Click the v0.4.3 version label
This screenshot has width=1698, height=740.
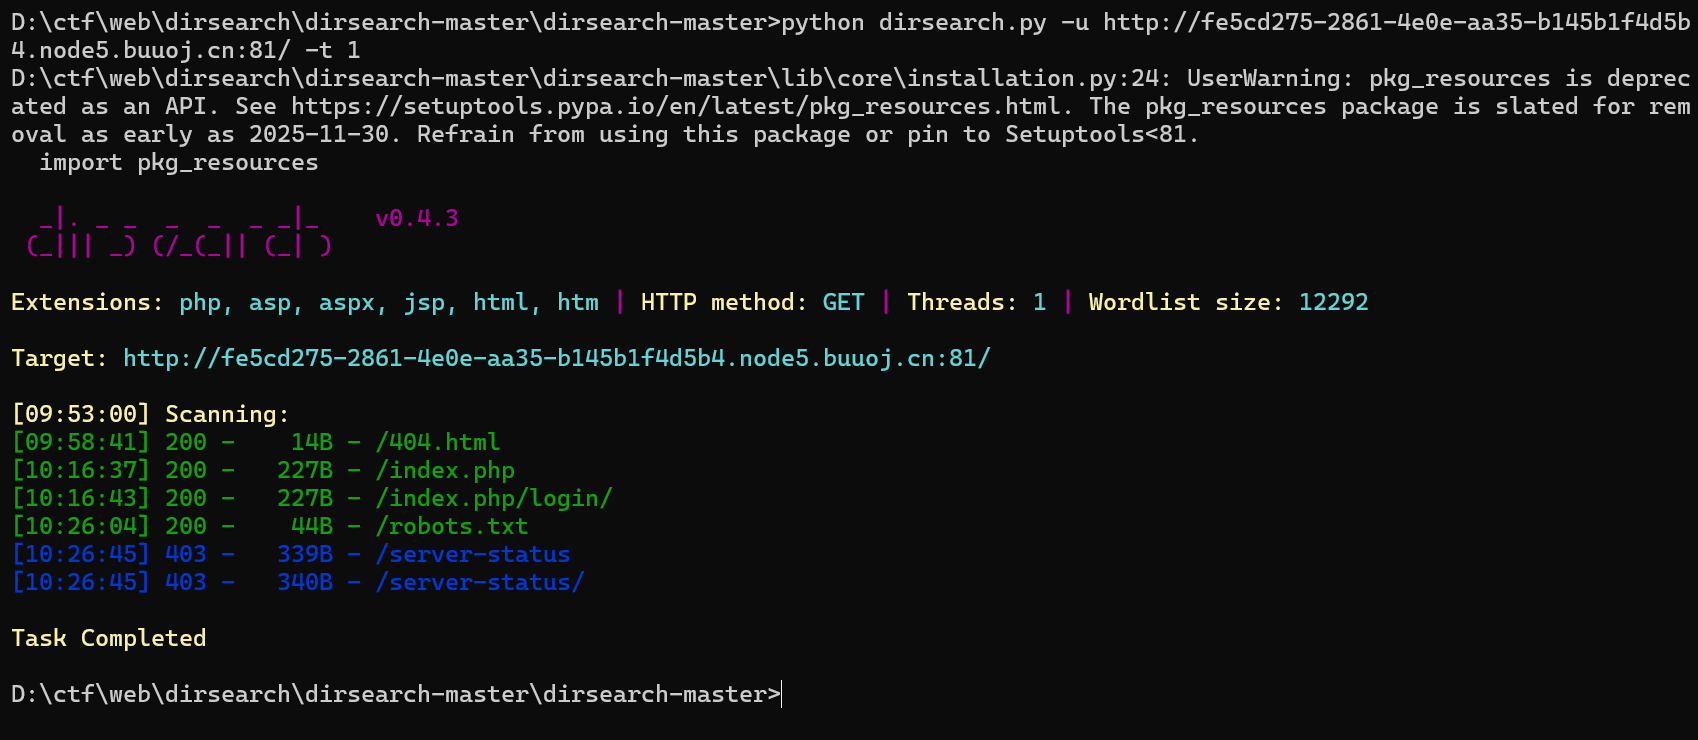pos(417,218)
